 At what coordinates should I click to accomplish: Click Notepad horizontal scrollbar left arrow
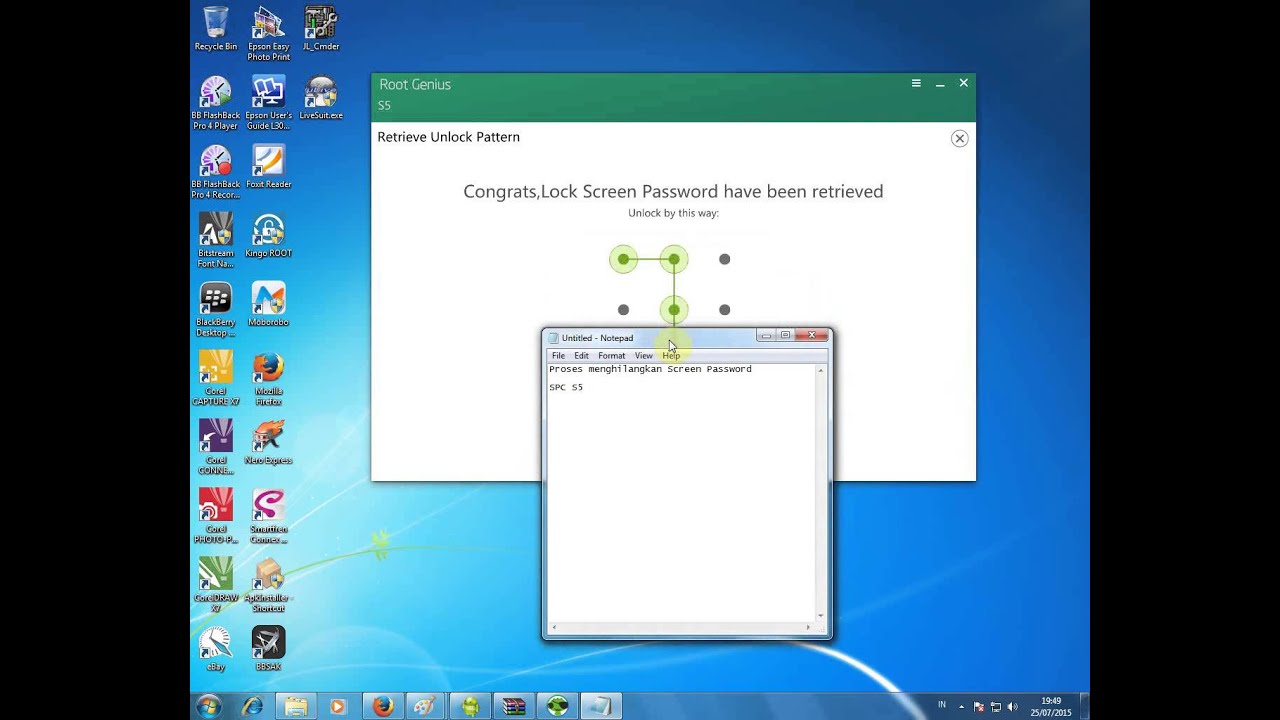553,628
